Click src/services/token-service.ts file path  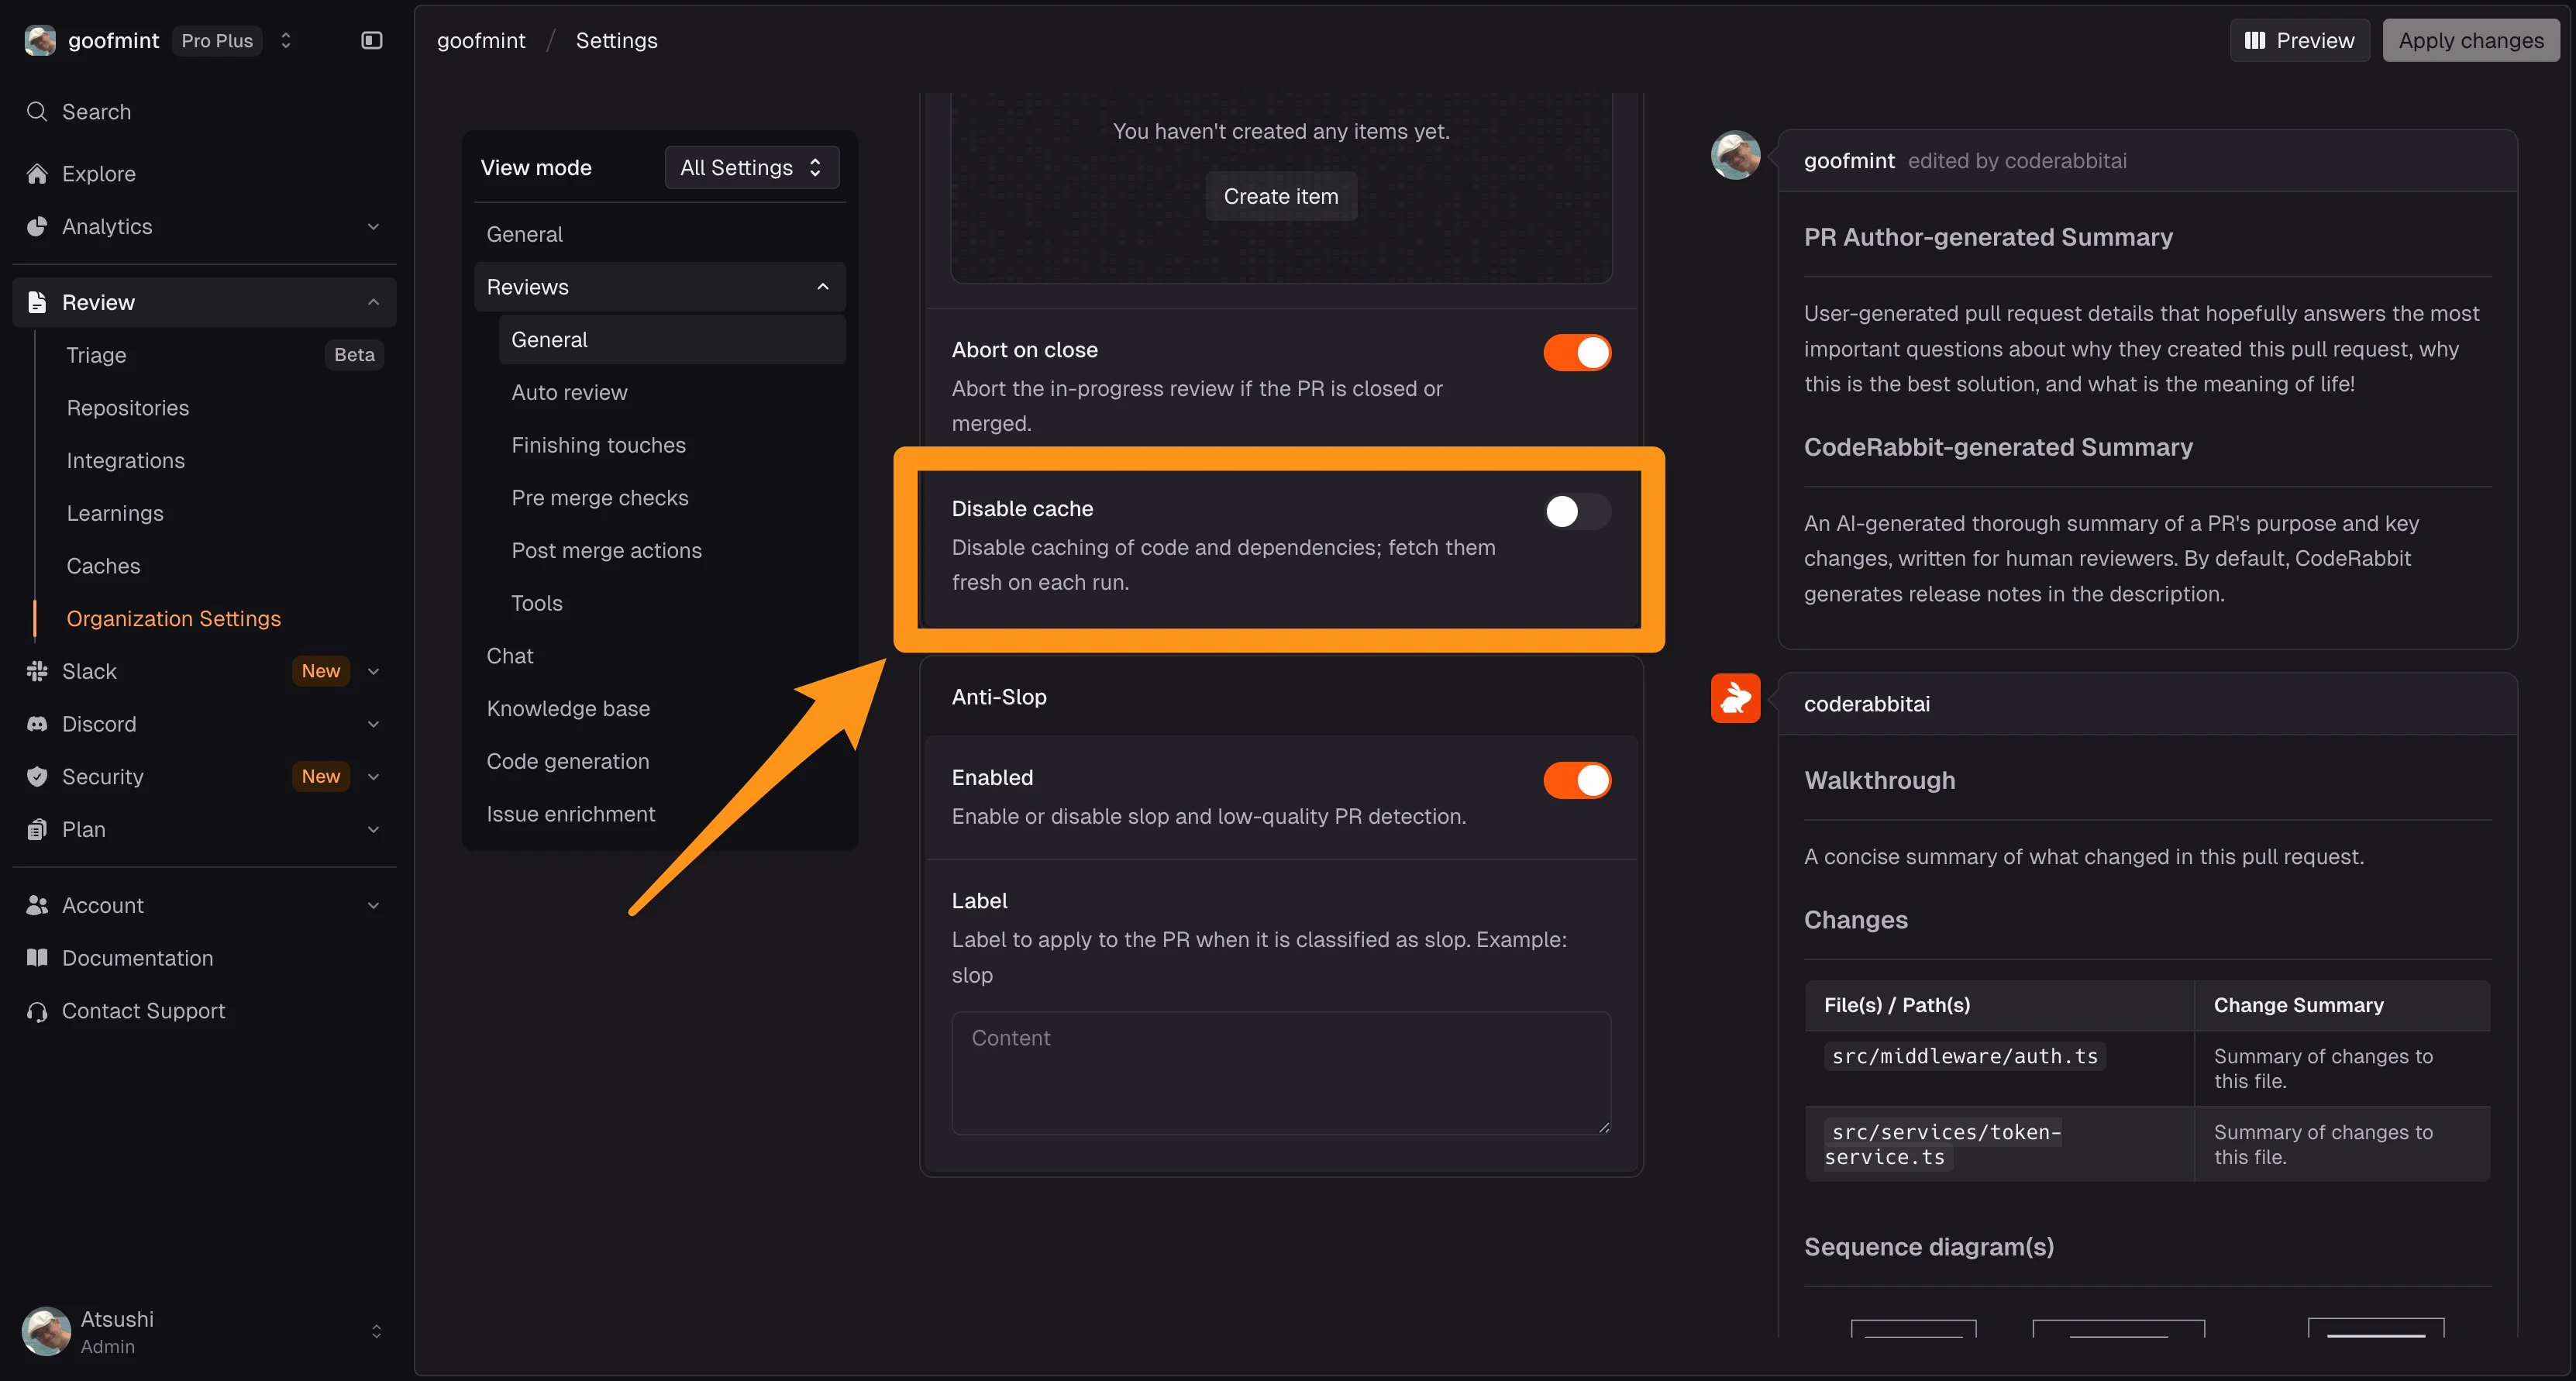pos(1943,1144)
